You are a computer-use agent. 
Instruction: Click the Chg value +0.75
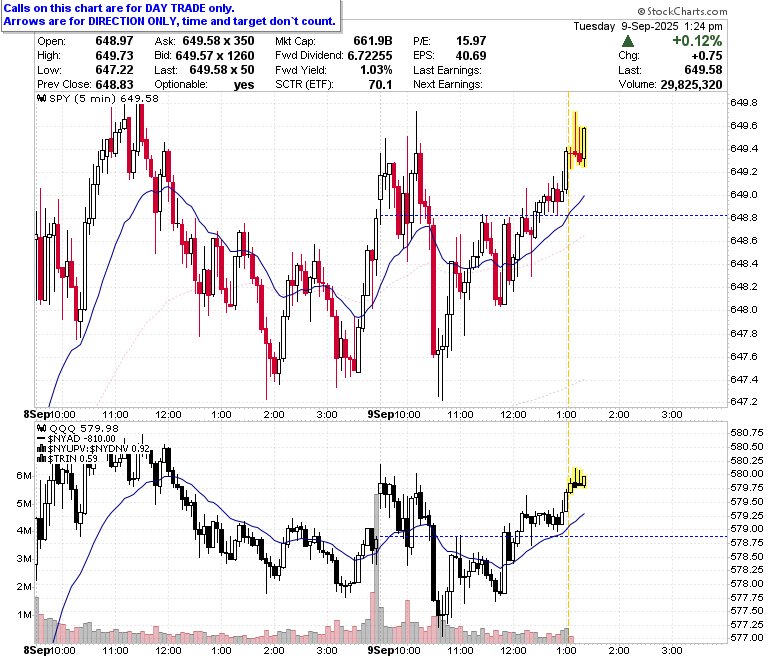coord(706,55)
